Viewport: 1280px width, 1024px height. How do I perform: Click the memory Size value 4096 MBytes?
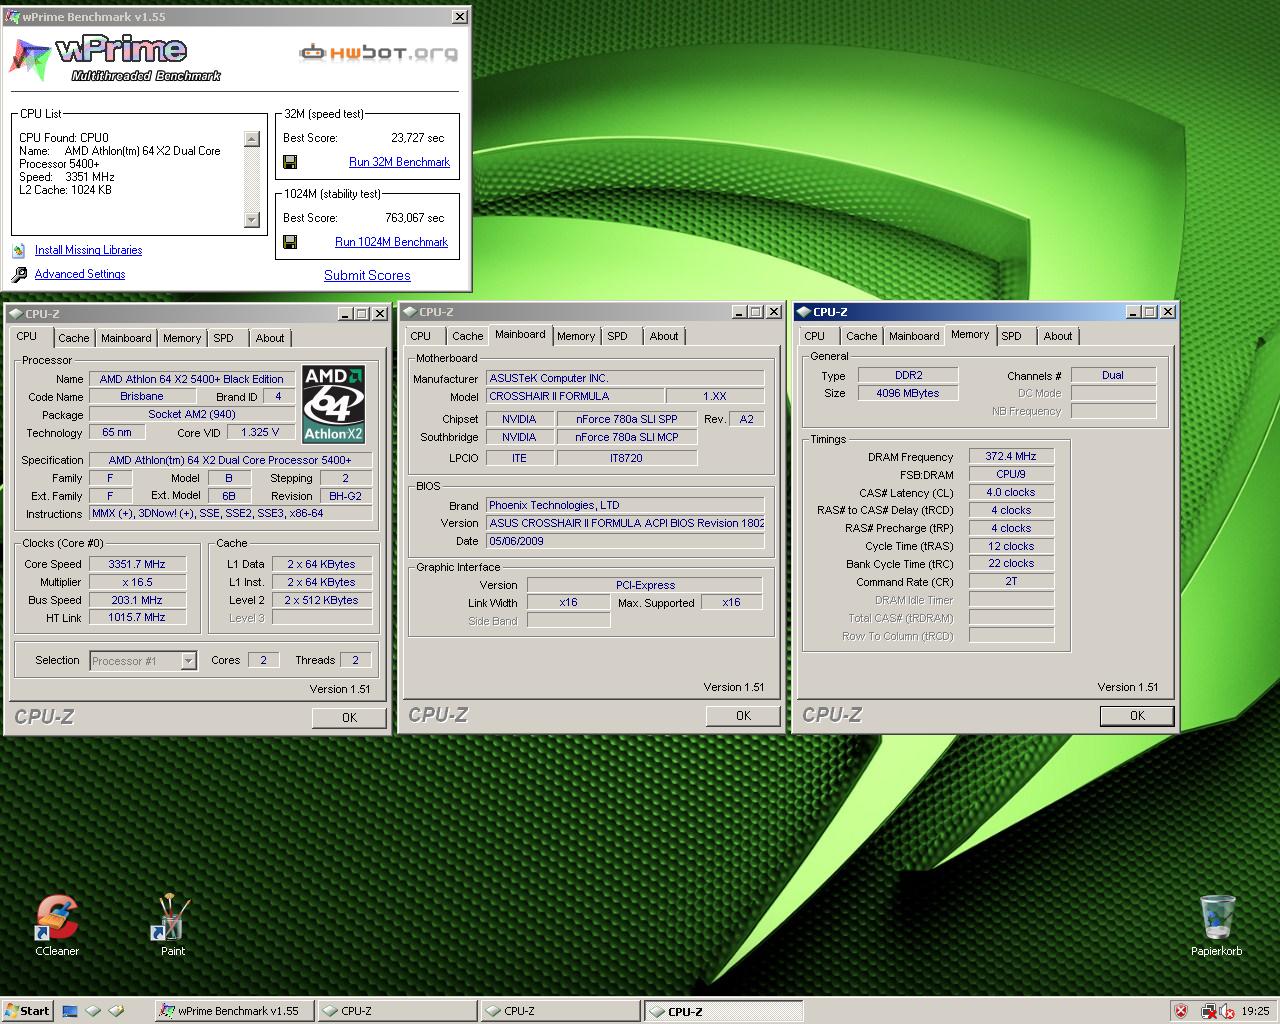pyautogui.click(x=908, y=394)
